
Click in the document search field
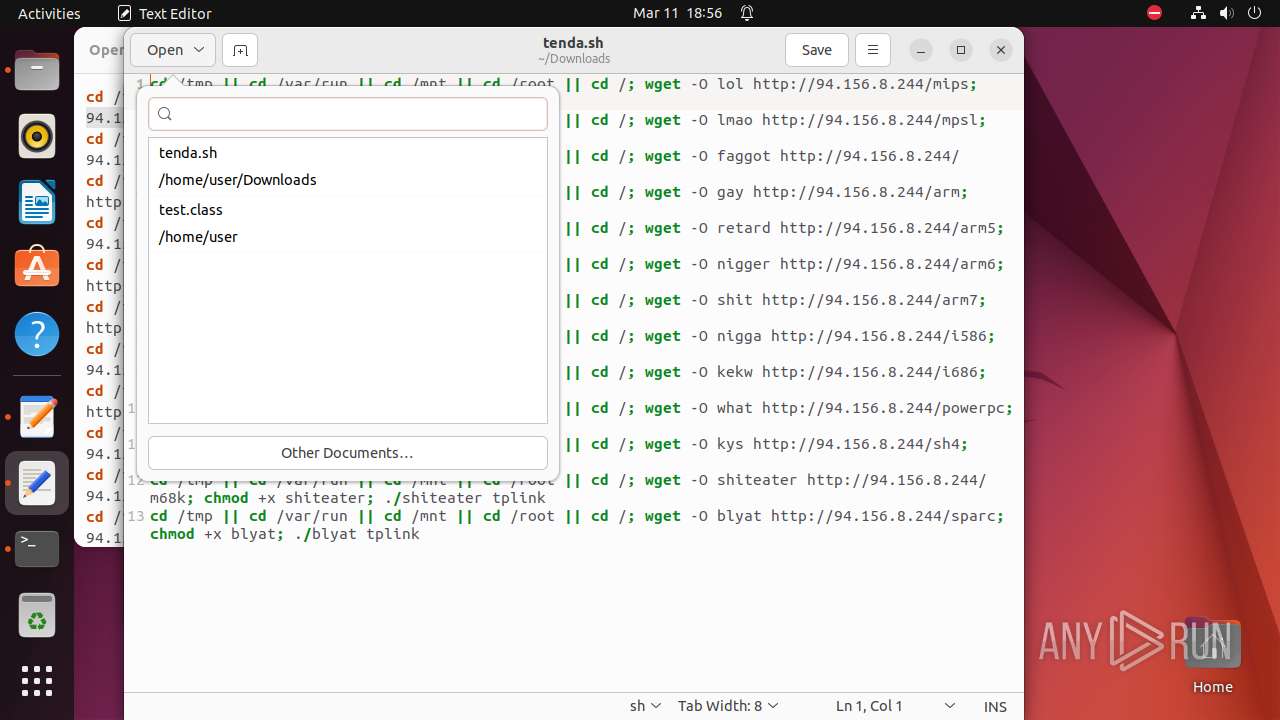point(348,114)
